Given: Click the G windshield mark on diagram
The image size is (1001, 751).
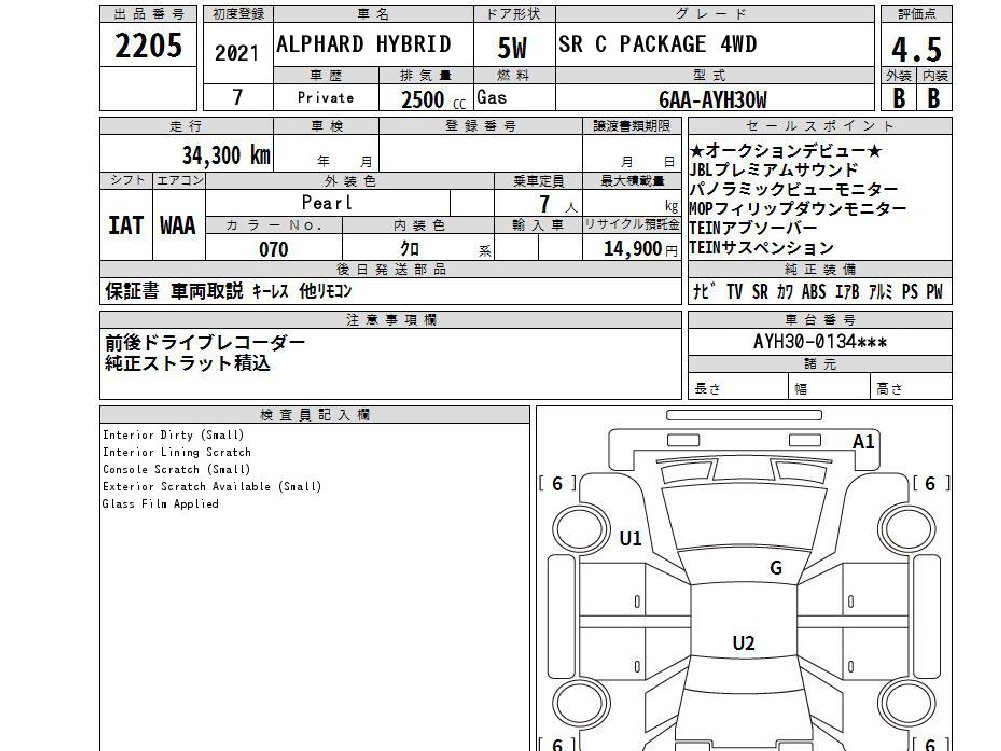Looking at the screenshot, I should click(x=776, y=568).
